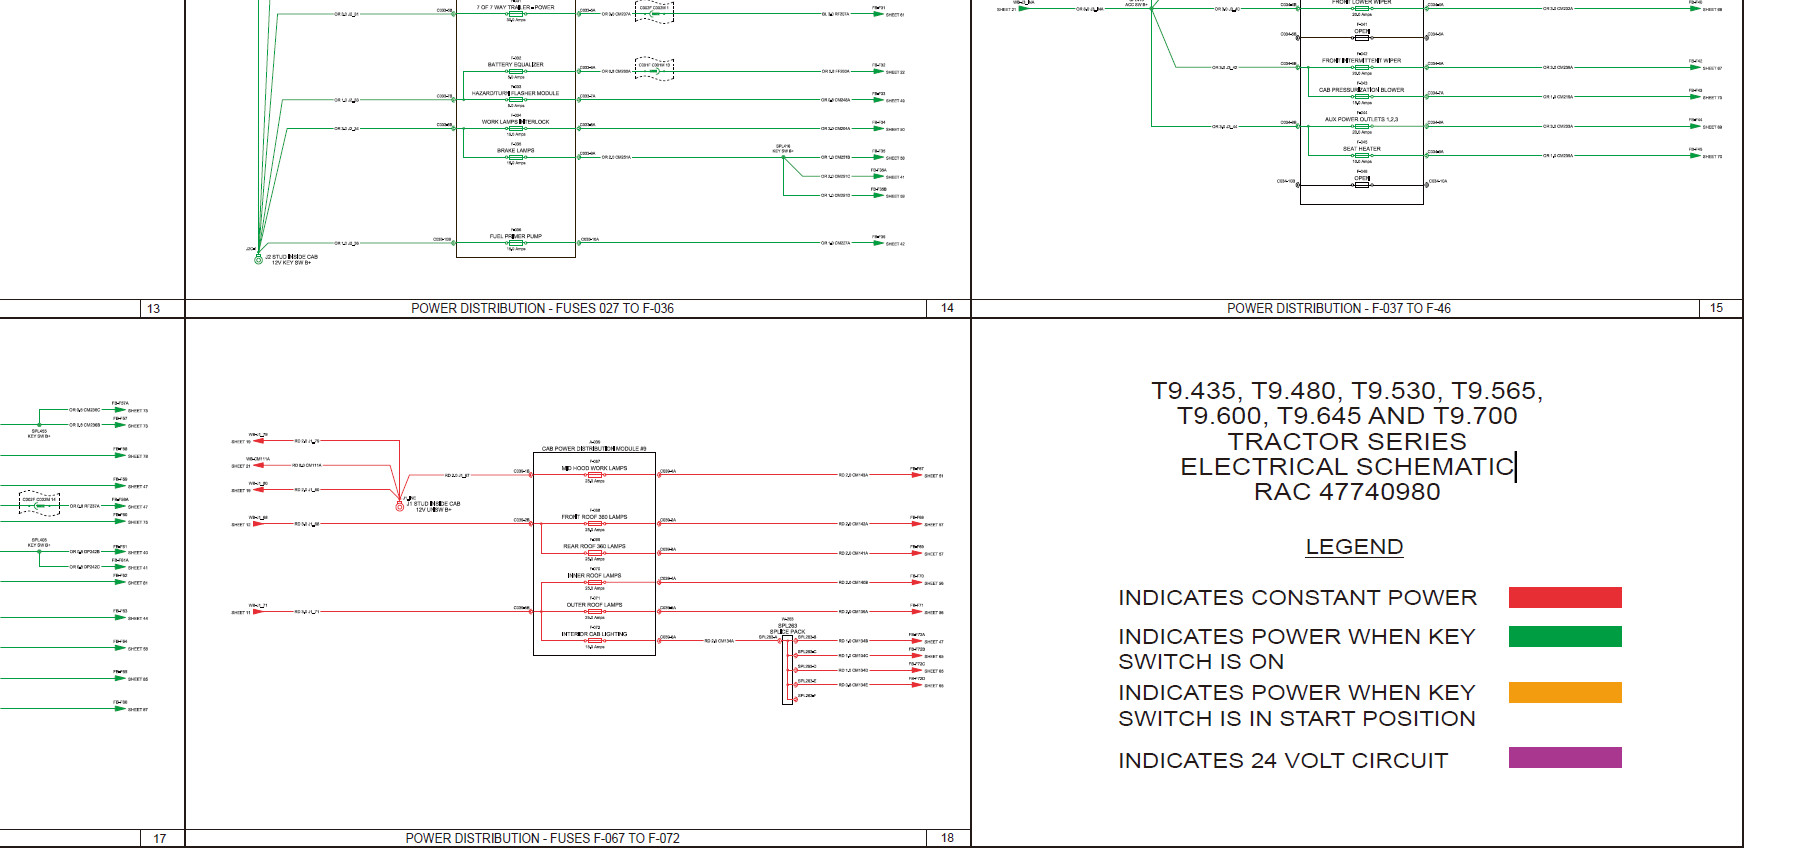Screen dimensions: 1799x852
Task: Click sheet number 14 in the title strip
Action: point(947,308)
